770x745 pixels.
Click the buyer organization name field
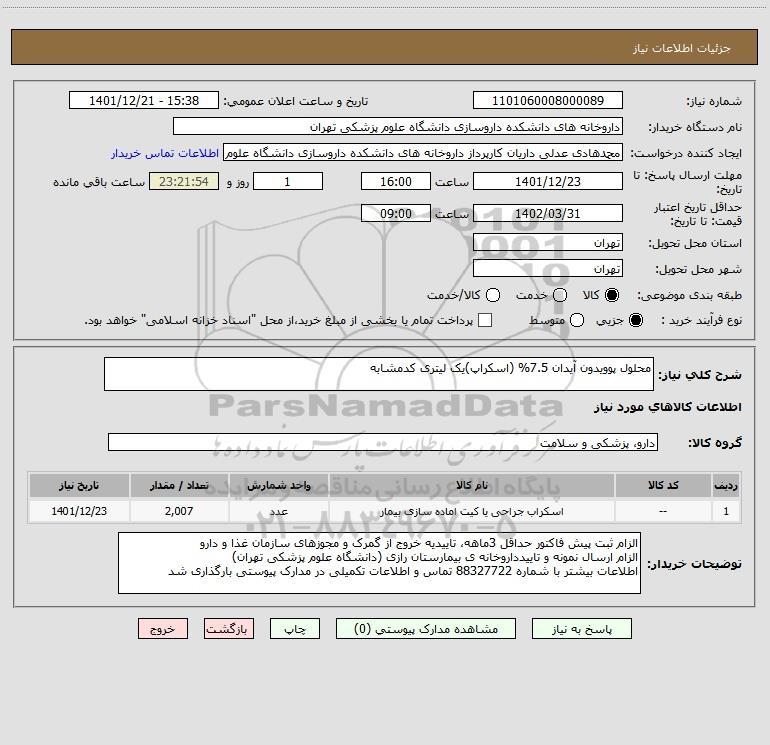pos(398,127)
